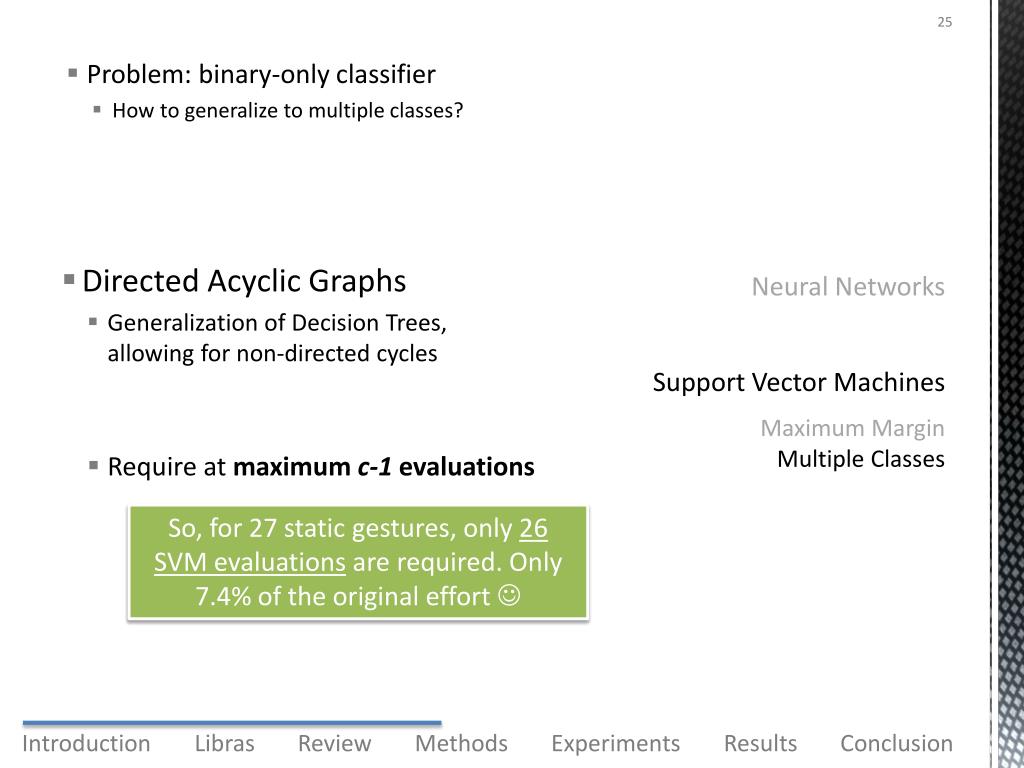Click the smiley face icon

point(509,595)
